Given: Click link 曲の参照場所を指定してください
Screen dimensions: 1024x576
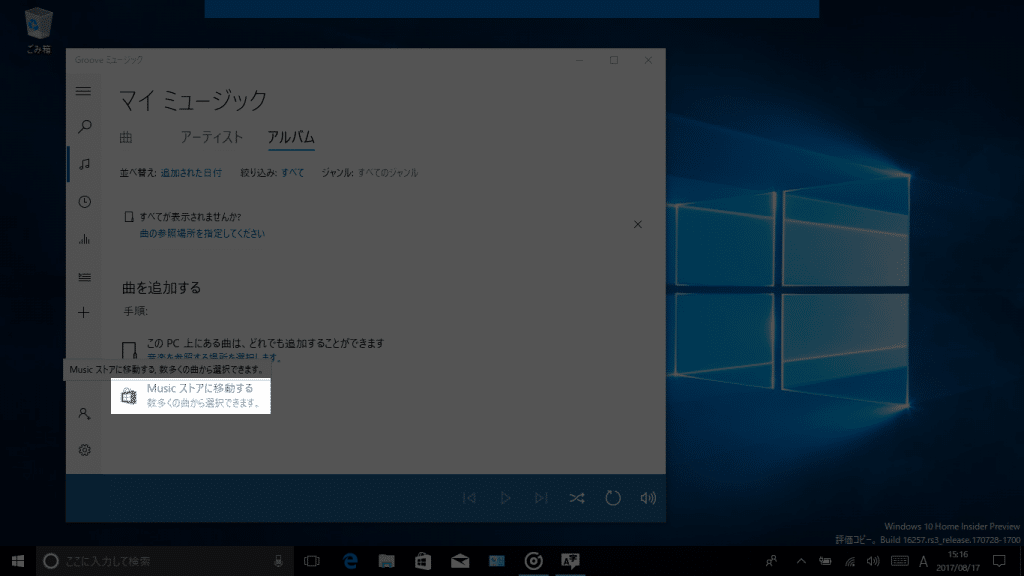Looking at the screenshot, I should [x=202, y=234].
